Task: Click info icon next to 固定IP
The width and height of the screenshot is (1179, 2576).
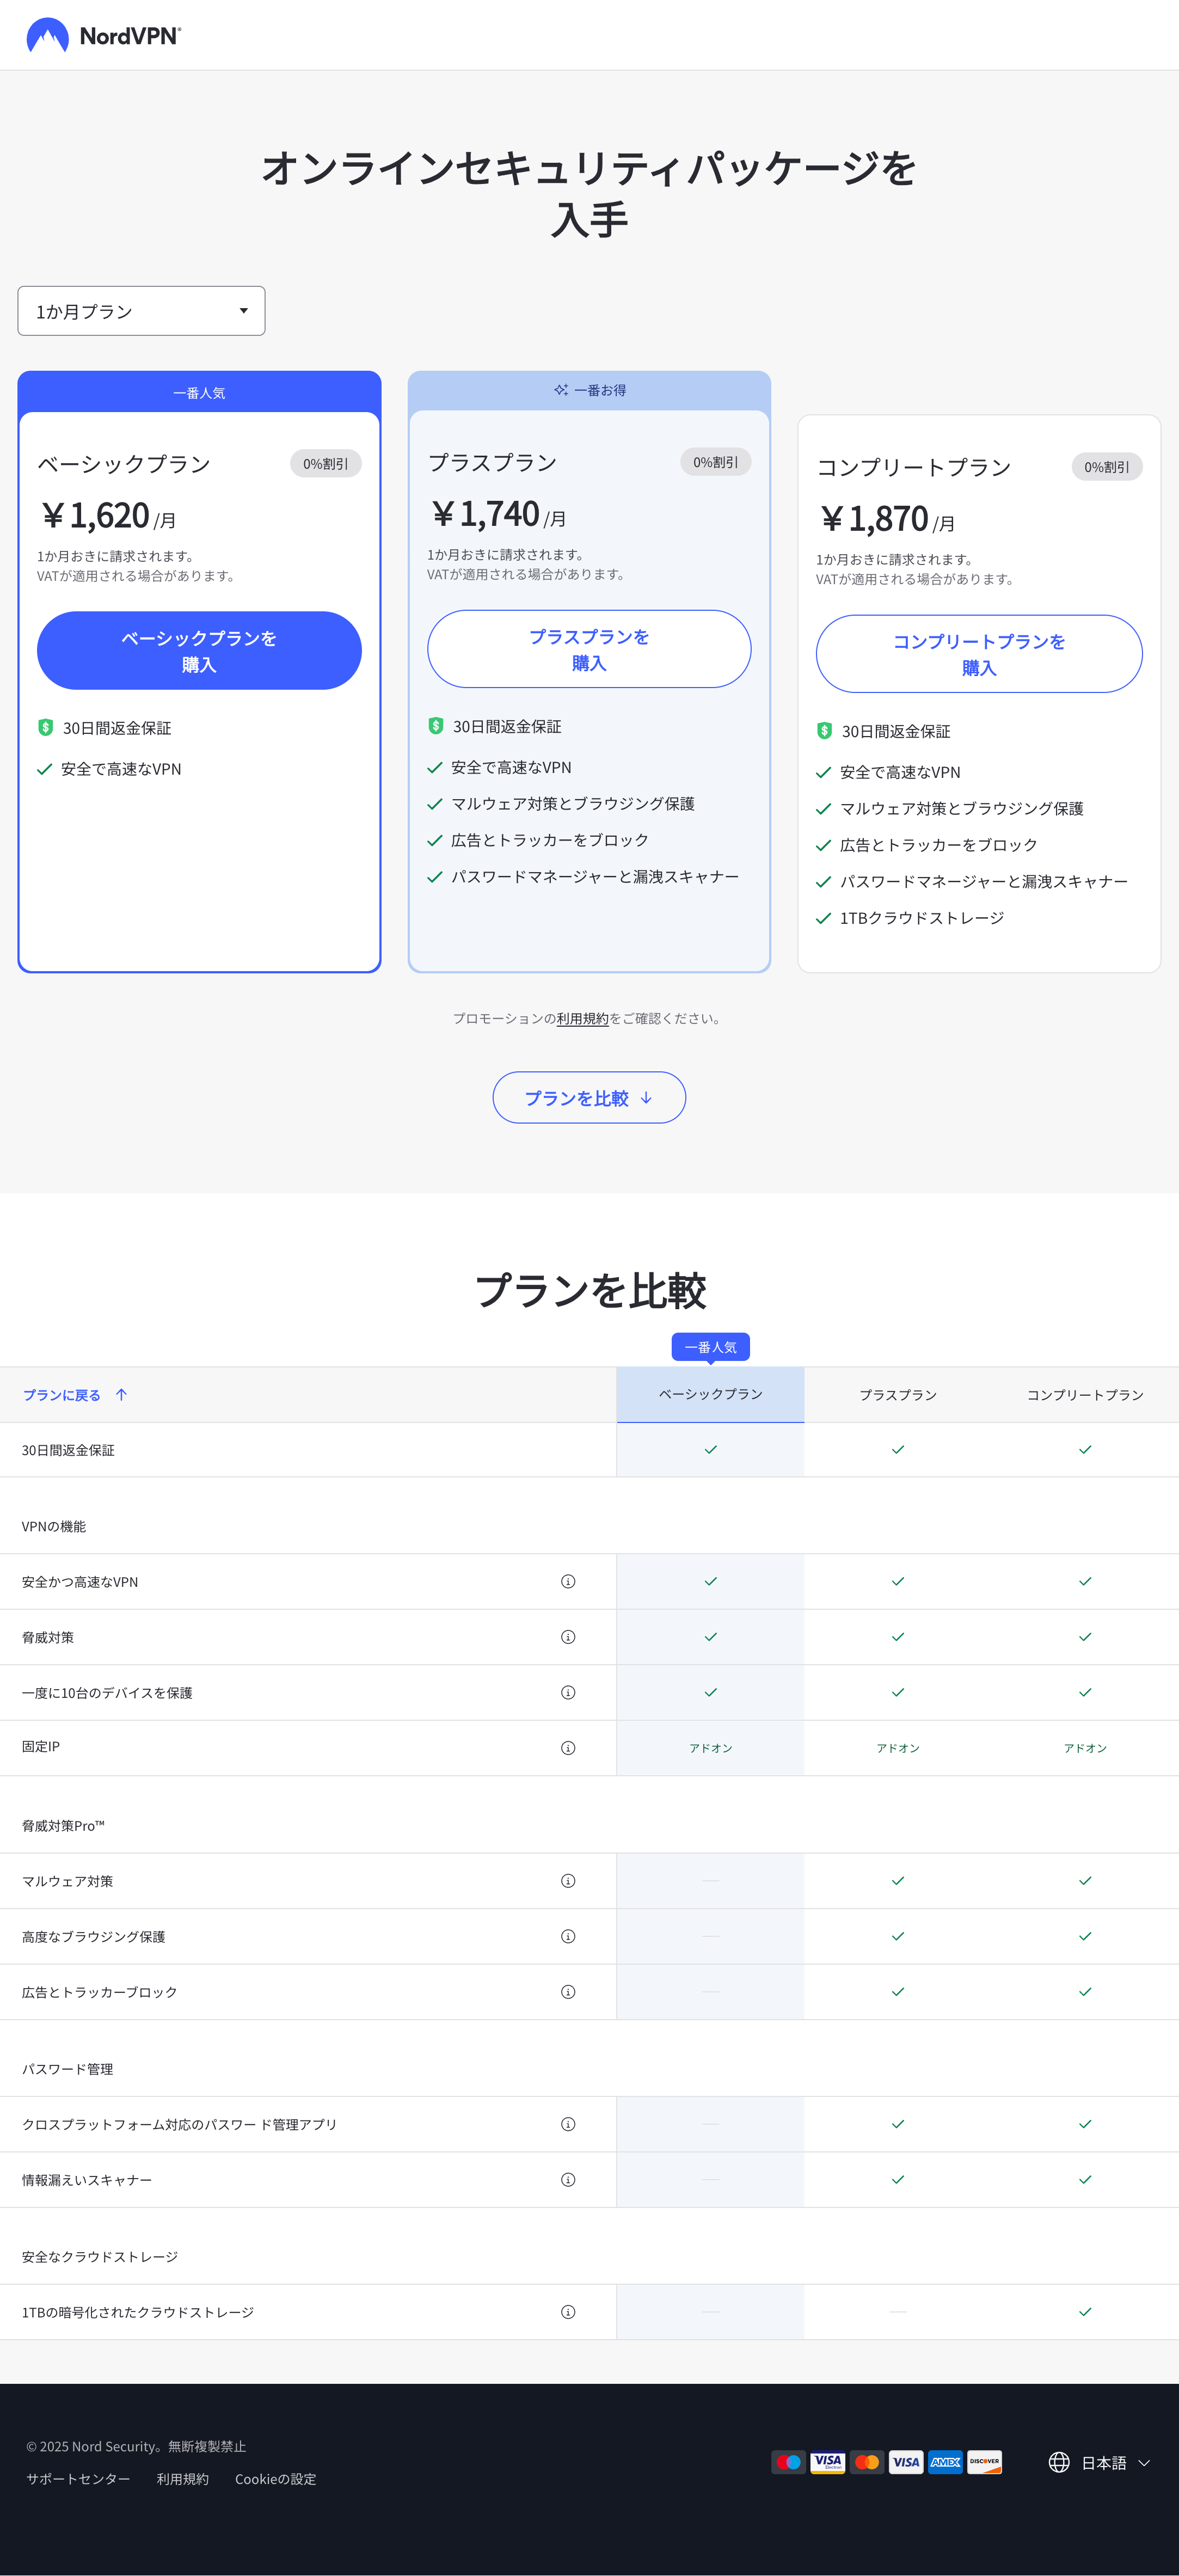Action: click(x=568, y=1748)
